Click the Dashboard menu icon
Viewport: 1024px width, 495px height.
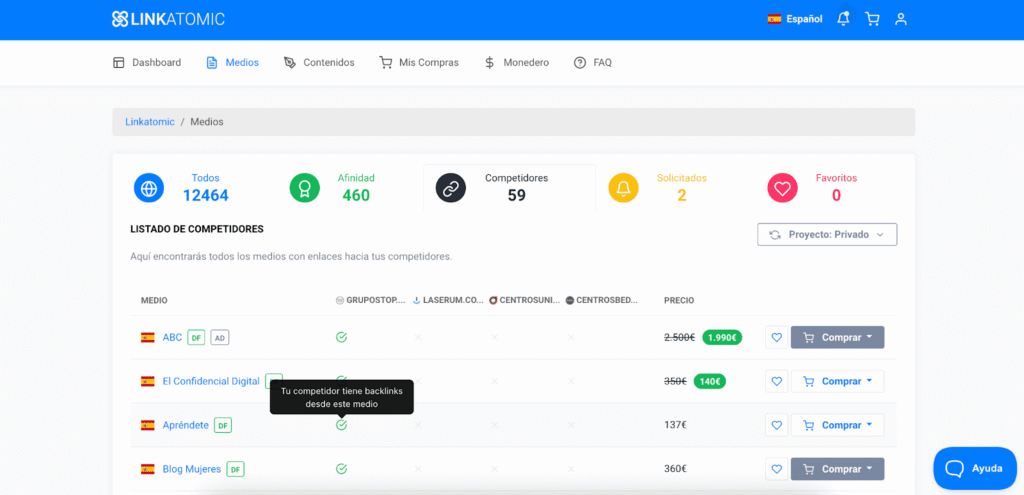point(118,63)
